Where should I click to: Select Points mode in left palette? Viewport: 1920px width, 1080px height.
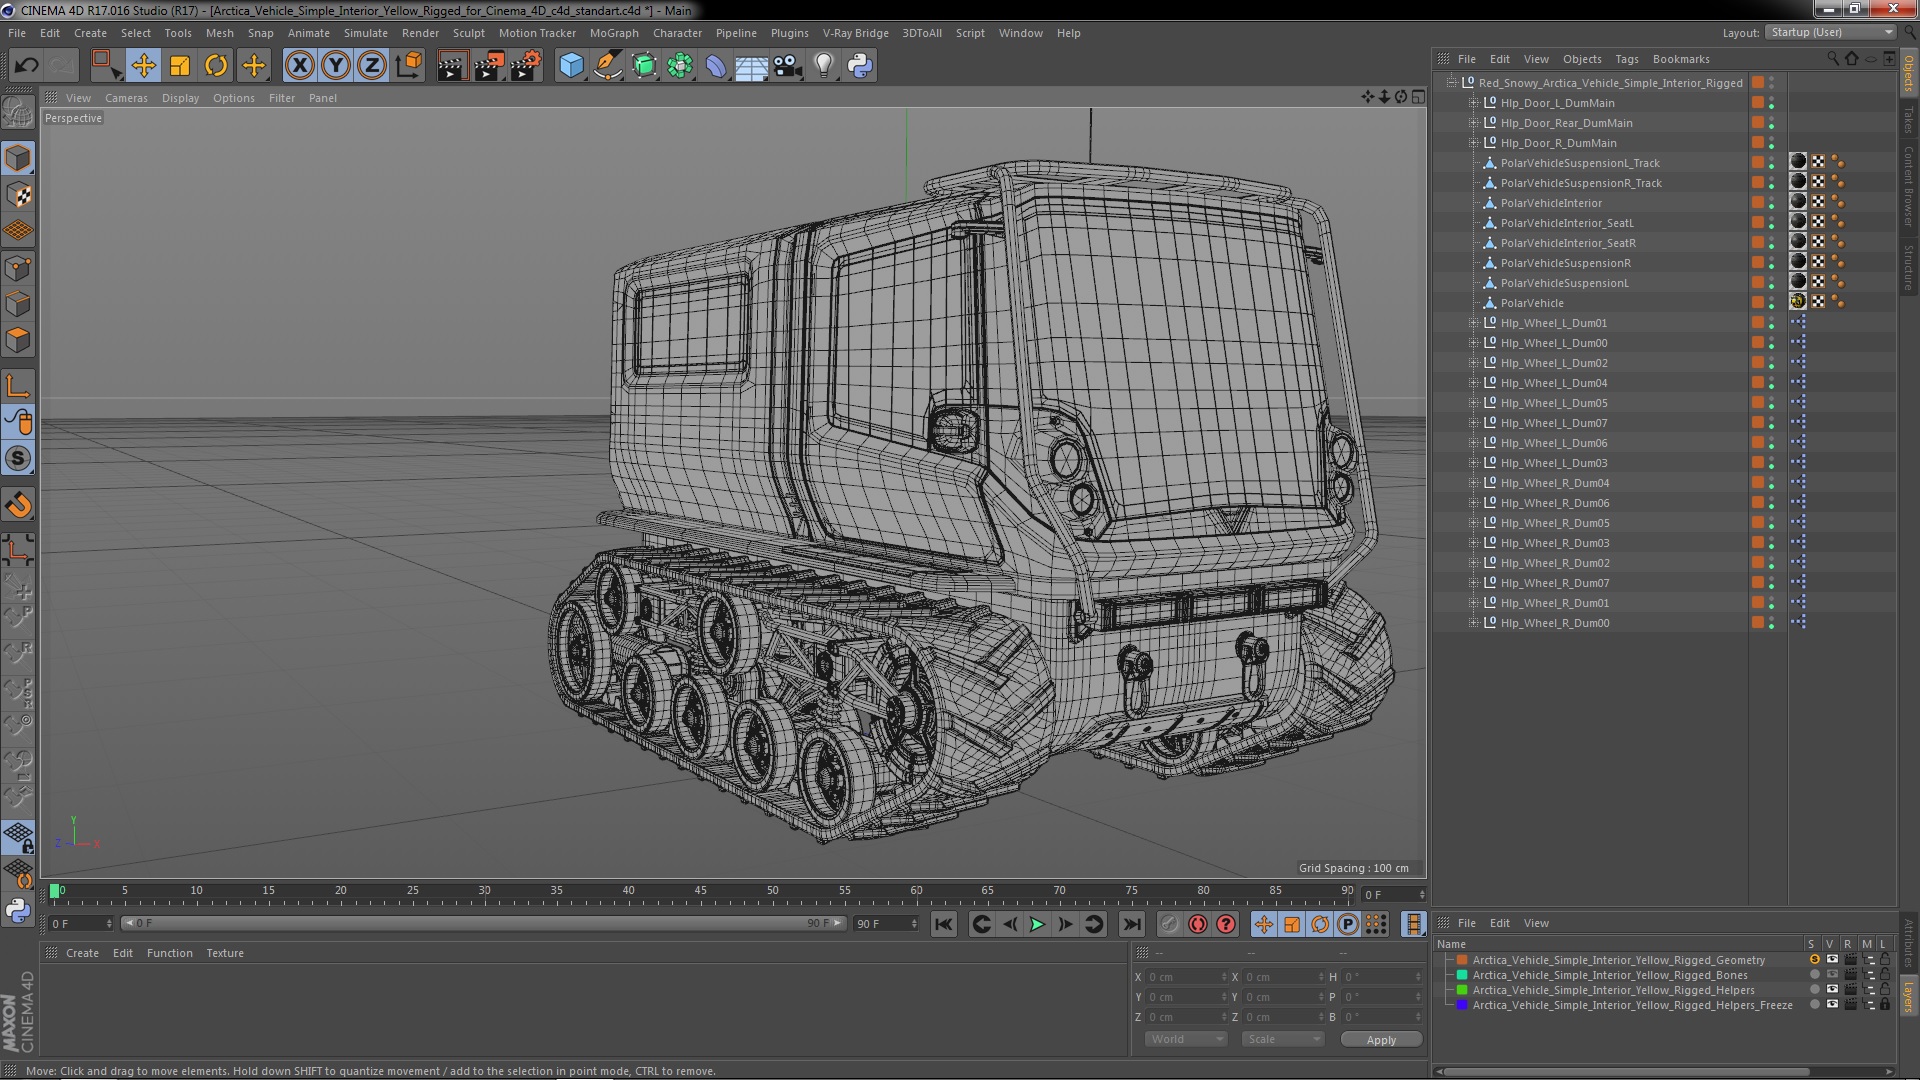(x=18, y=267)
